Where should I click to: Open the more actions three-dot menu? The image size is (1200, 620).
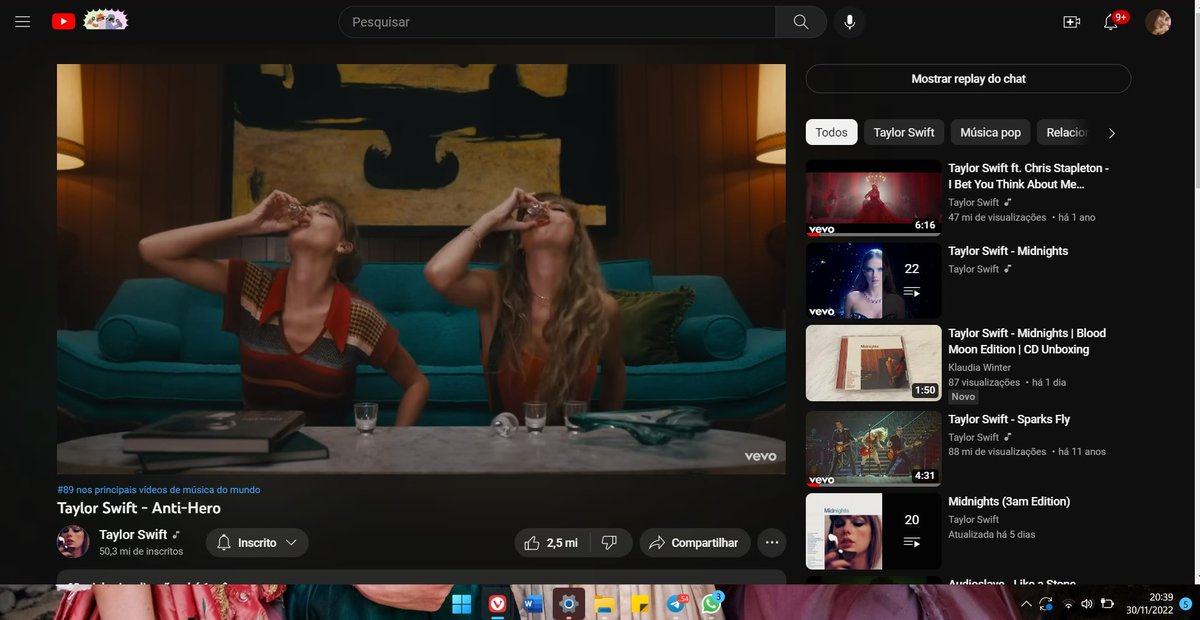(x=772, y=542)
